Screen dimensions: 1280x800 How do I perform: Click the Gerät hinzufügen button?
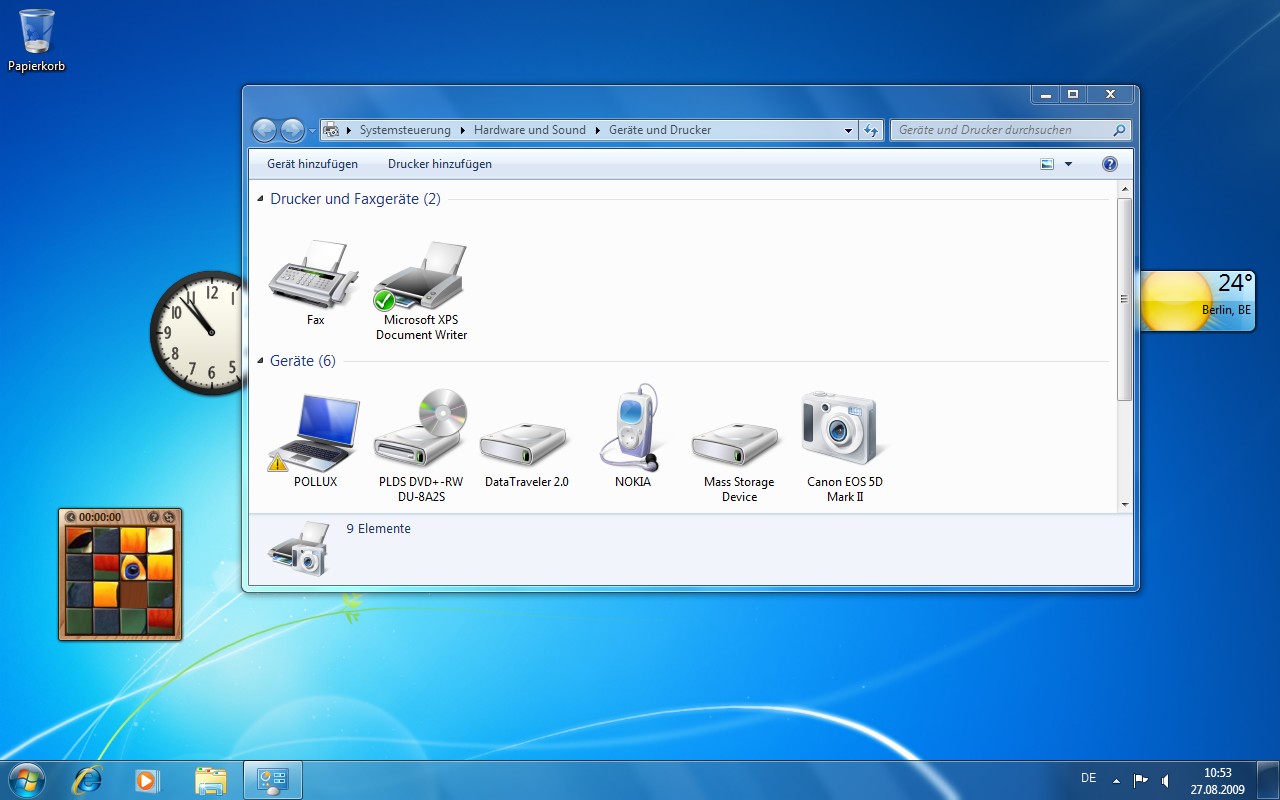(312, 163)
